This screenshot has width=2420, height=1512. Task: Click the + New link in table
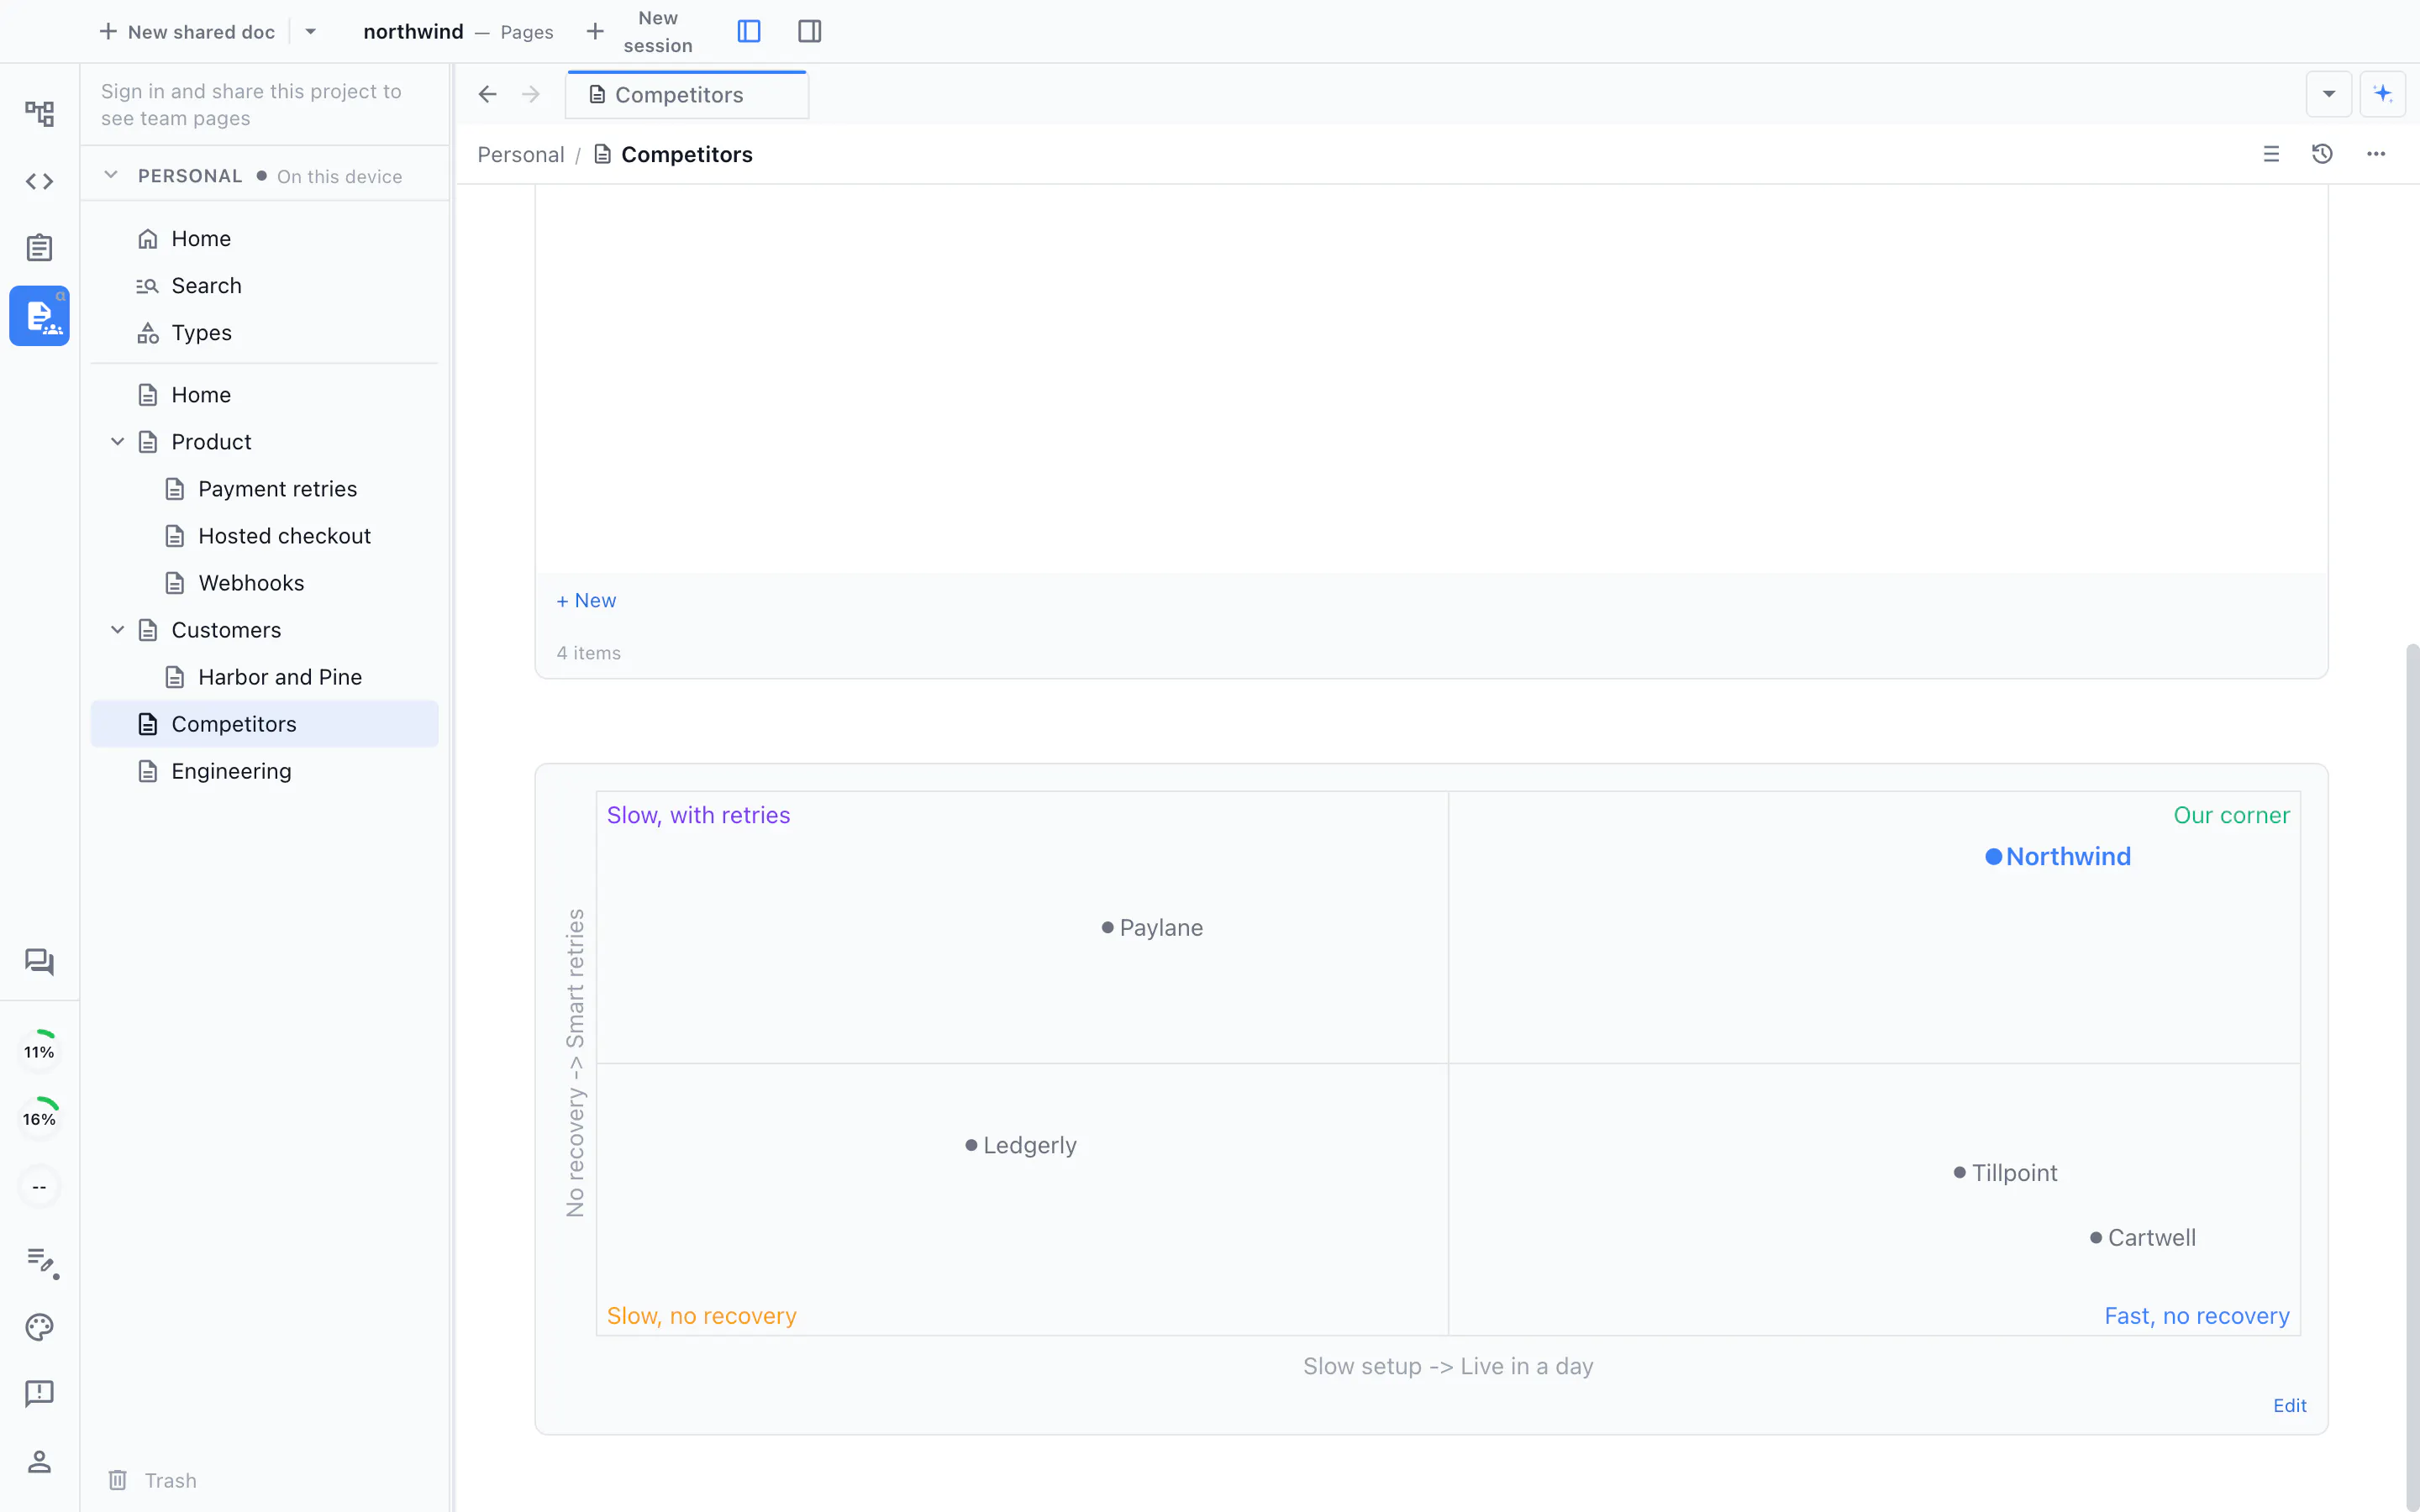586,601
